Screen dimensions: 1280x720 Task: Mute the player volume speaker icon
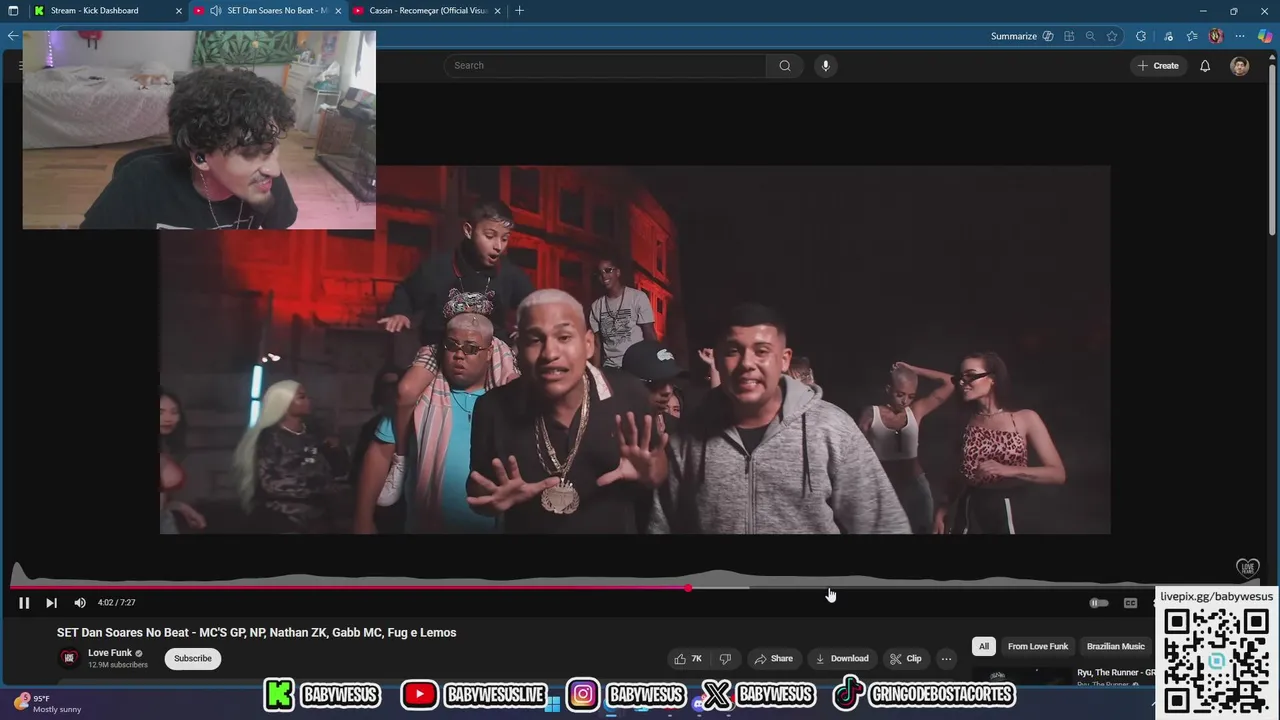click(x=80, y=603)
